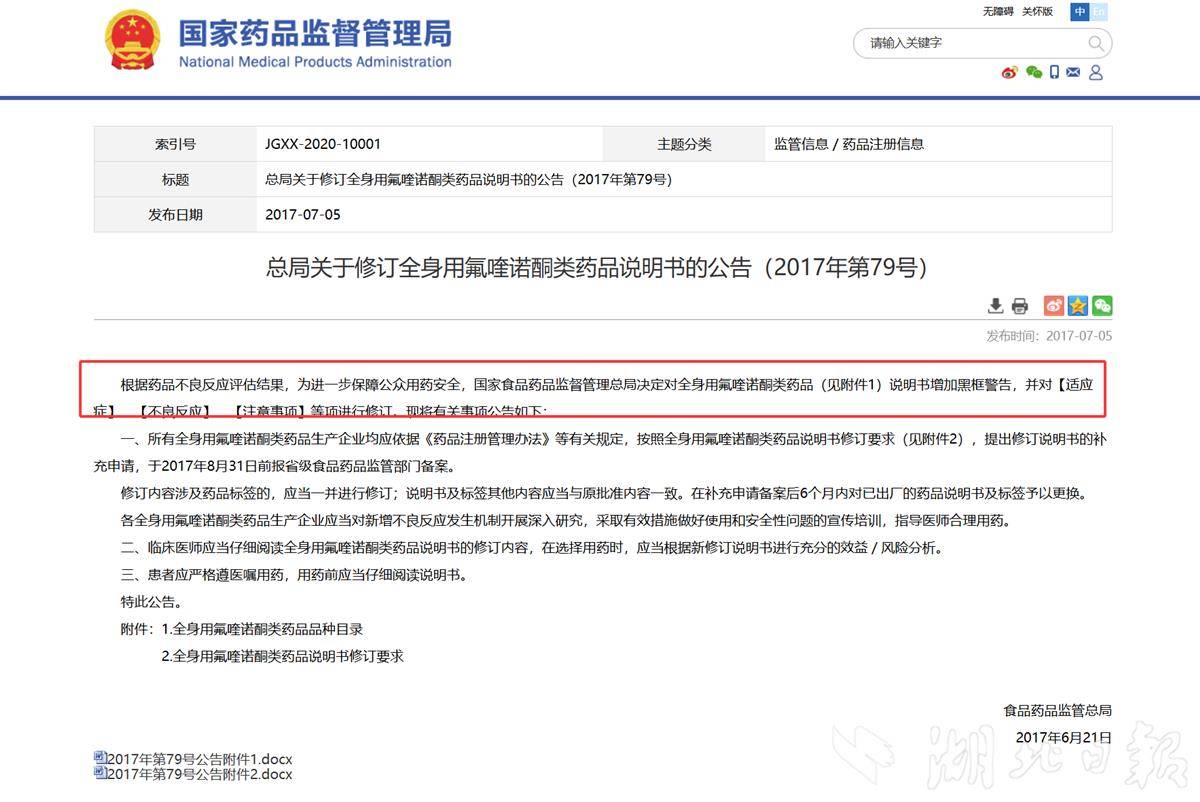Click the 索引号 table label
The width and height of the screenshot is (1200, 802).
(x=175, y=144)
